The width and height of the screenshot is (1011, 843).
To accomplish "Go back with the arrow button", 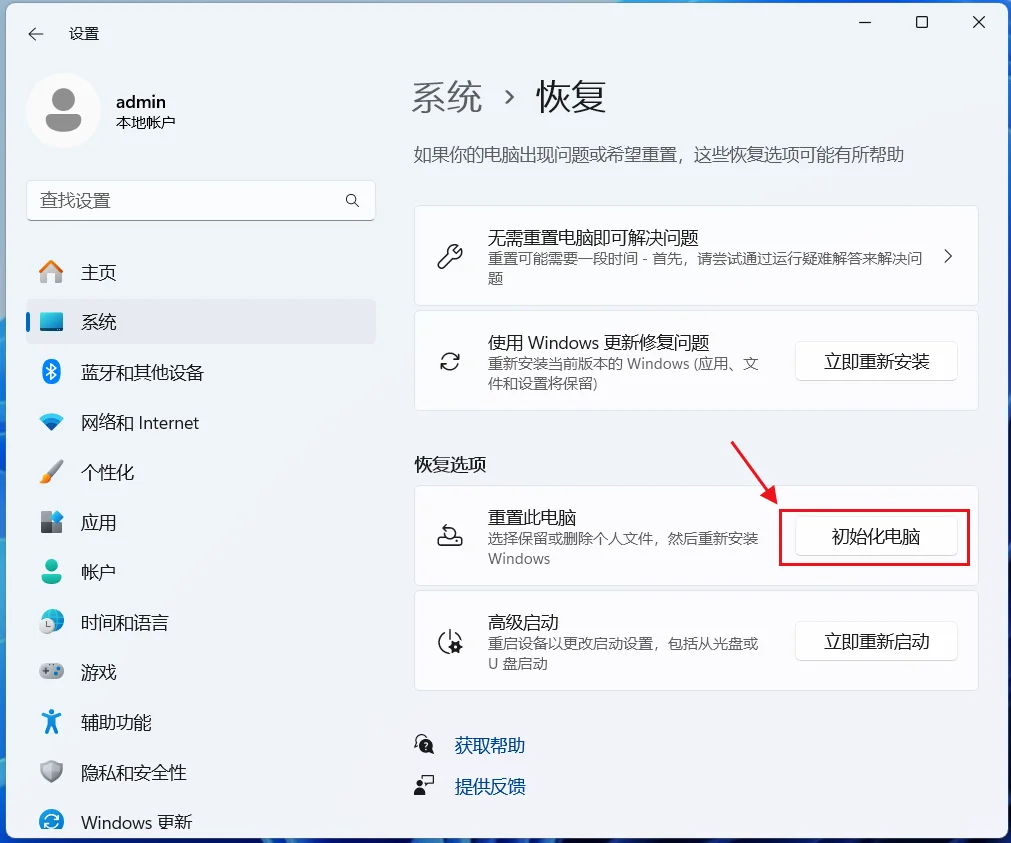I will pyautogui.click(x=35, y=33).
